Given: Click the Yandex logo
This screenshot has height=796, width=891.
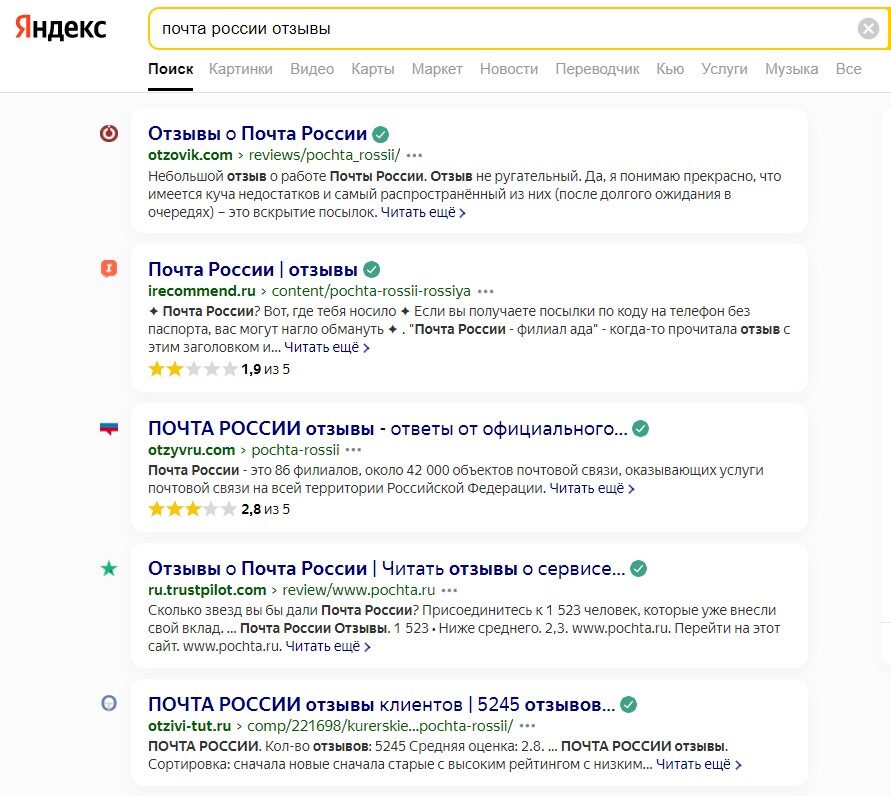Looking at the screenshot, I should [61, 28].
